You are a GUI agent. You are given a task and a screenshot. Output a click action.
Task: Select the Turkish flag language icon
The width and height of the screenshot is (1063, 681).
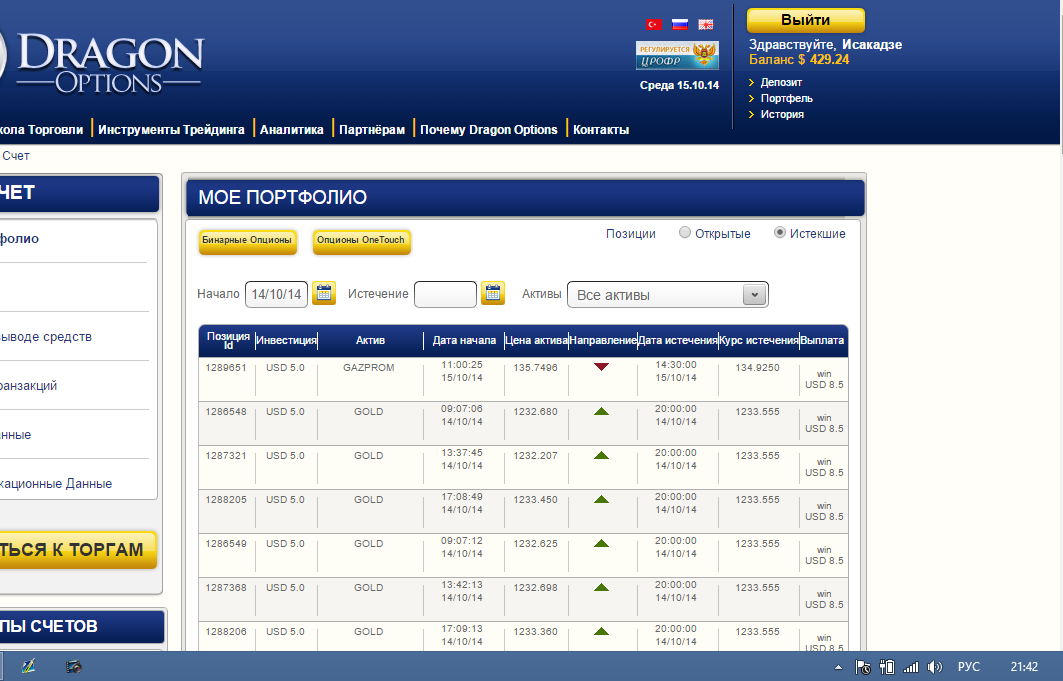(x=654, y=24)
